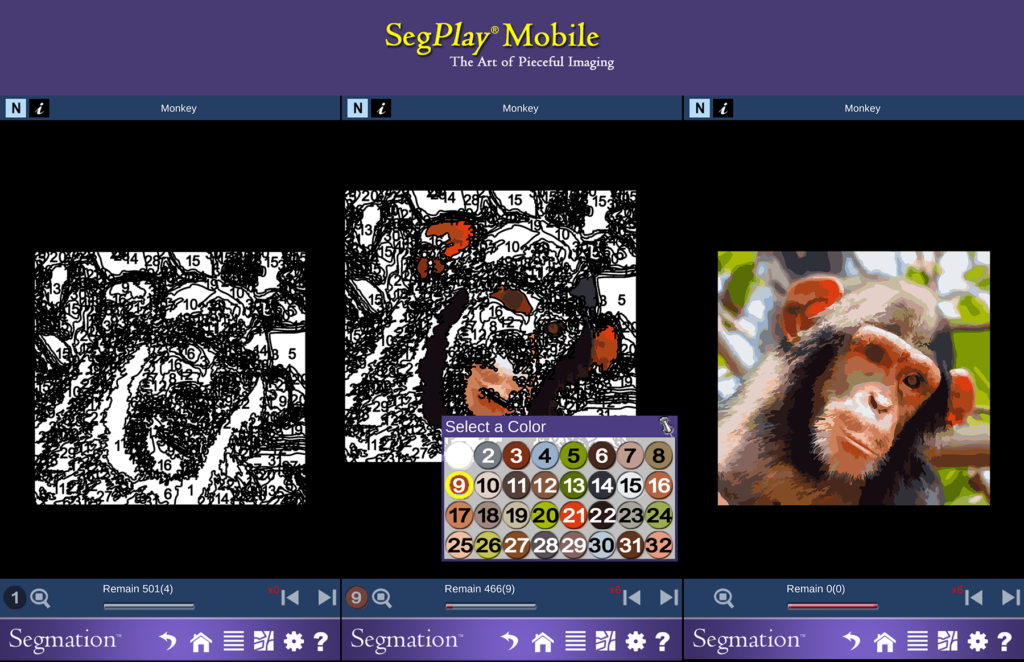
Task: Toggle the N button in left panel
Action: click(x=16, y=108)
